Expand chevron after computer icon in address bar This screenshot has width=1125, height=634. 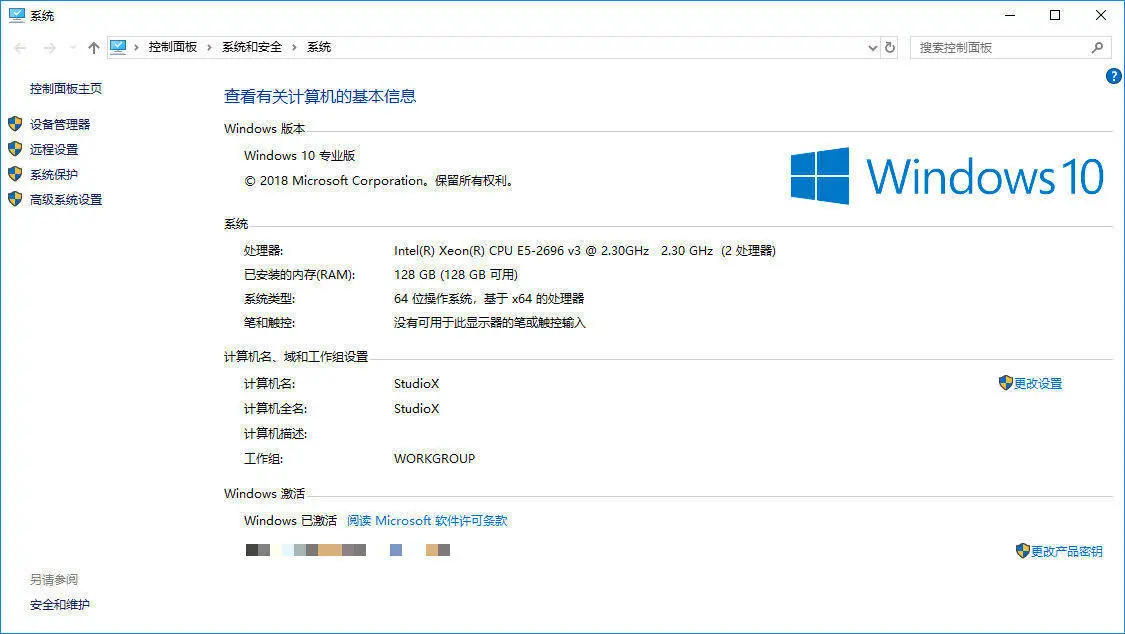[136, 47]
